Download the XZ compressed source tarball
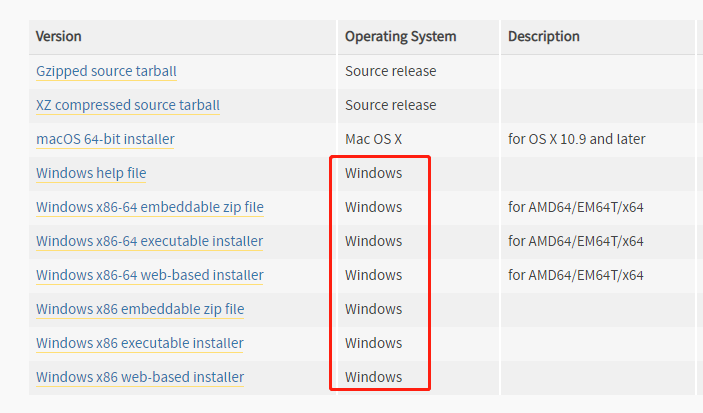Image resolution: width=703 pixels, height=413 pixels. pos(128,105)
